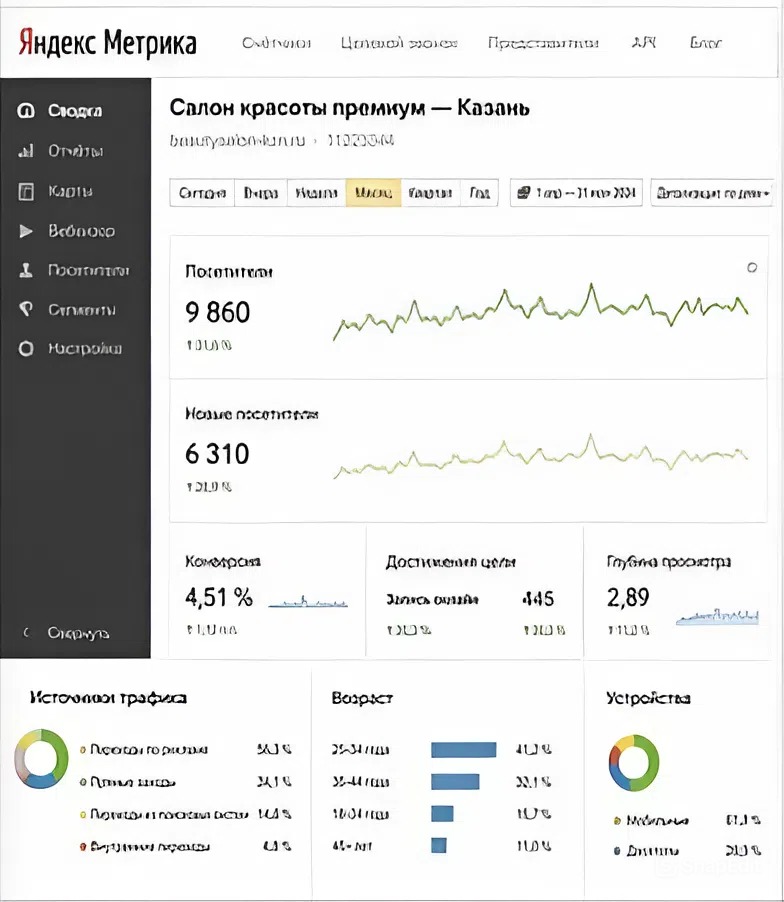784x902 pixels.
Task: Collapse the sidebar with Свернуть
Action: pyautogui.click(x=67, y=633)
